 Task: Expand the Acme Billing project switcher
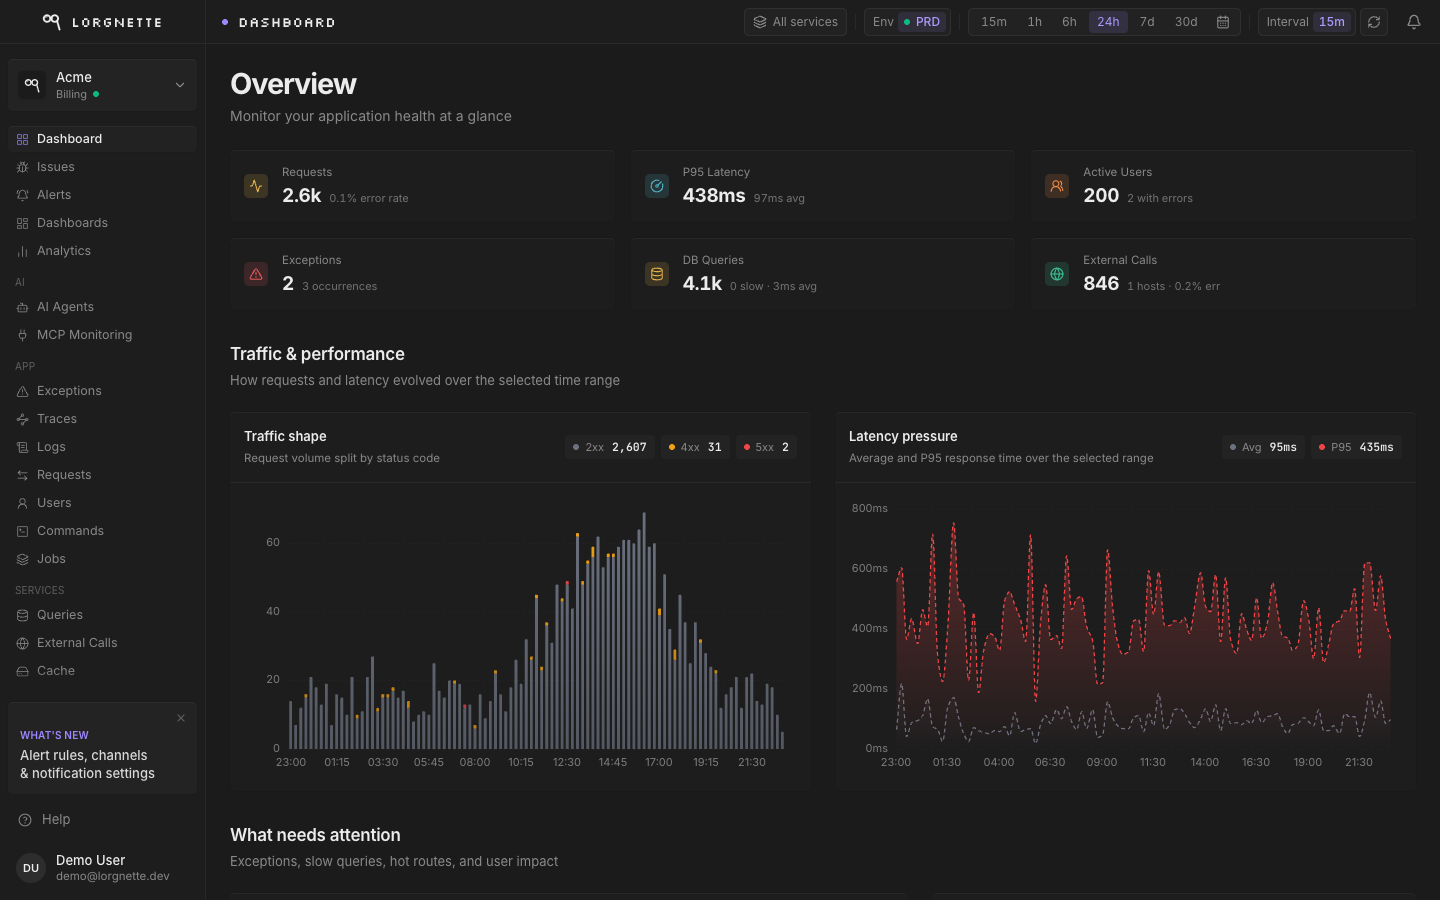tap(102, 85)
